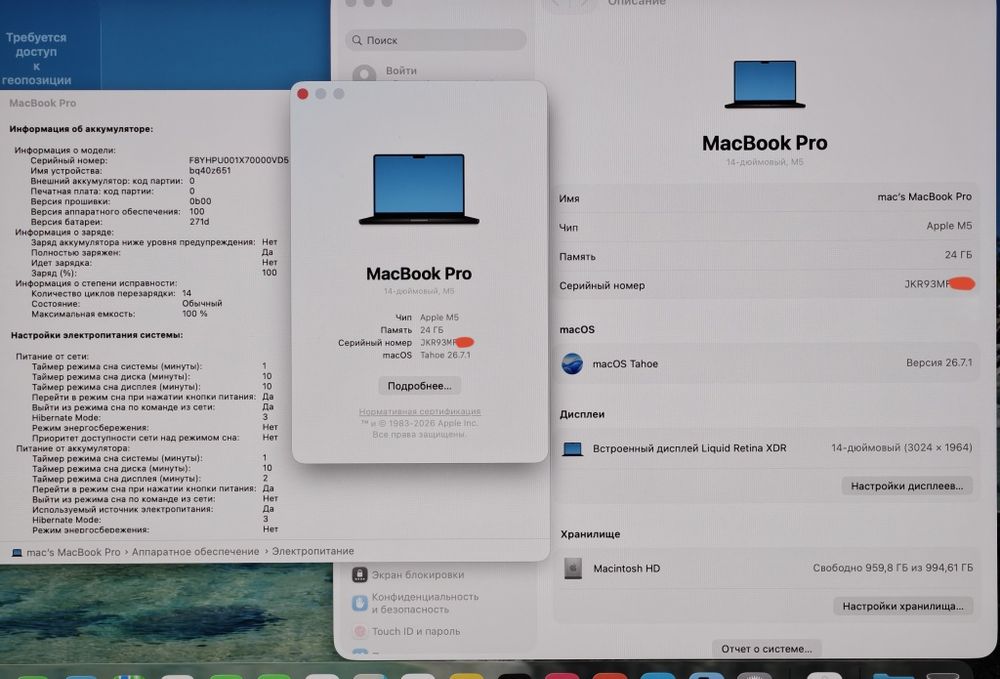Viewport: 1000px width, 679px height.
Task: Click the Требуется доступ к геопозиции widget
Action: (36, 59)
